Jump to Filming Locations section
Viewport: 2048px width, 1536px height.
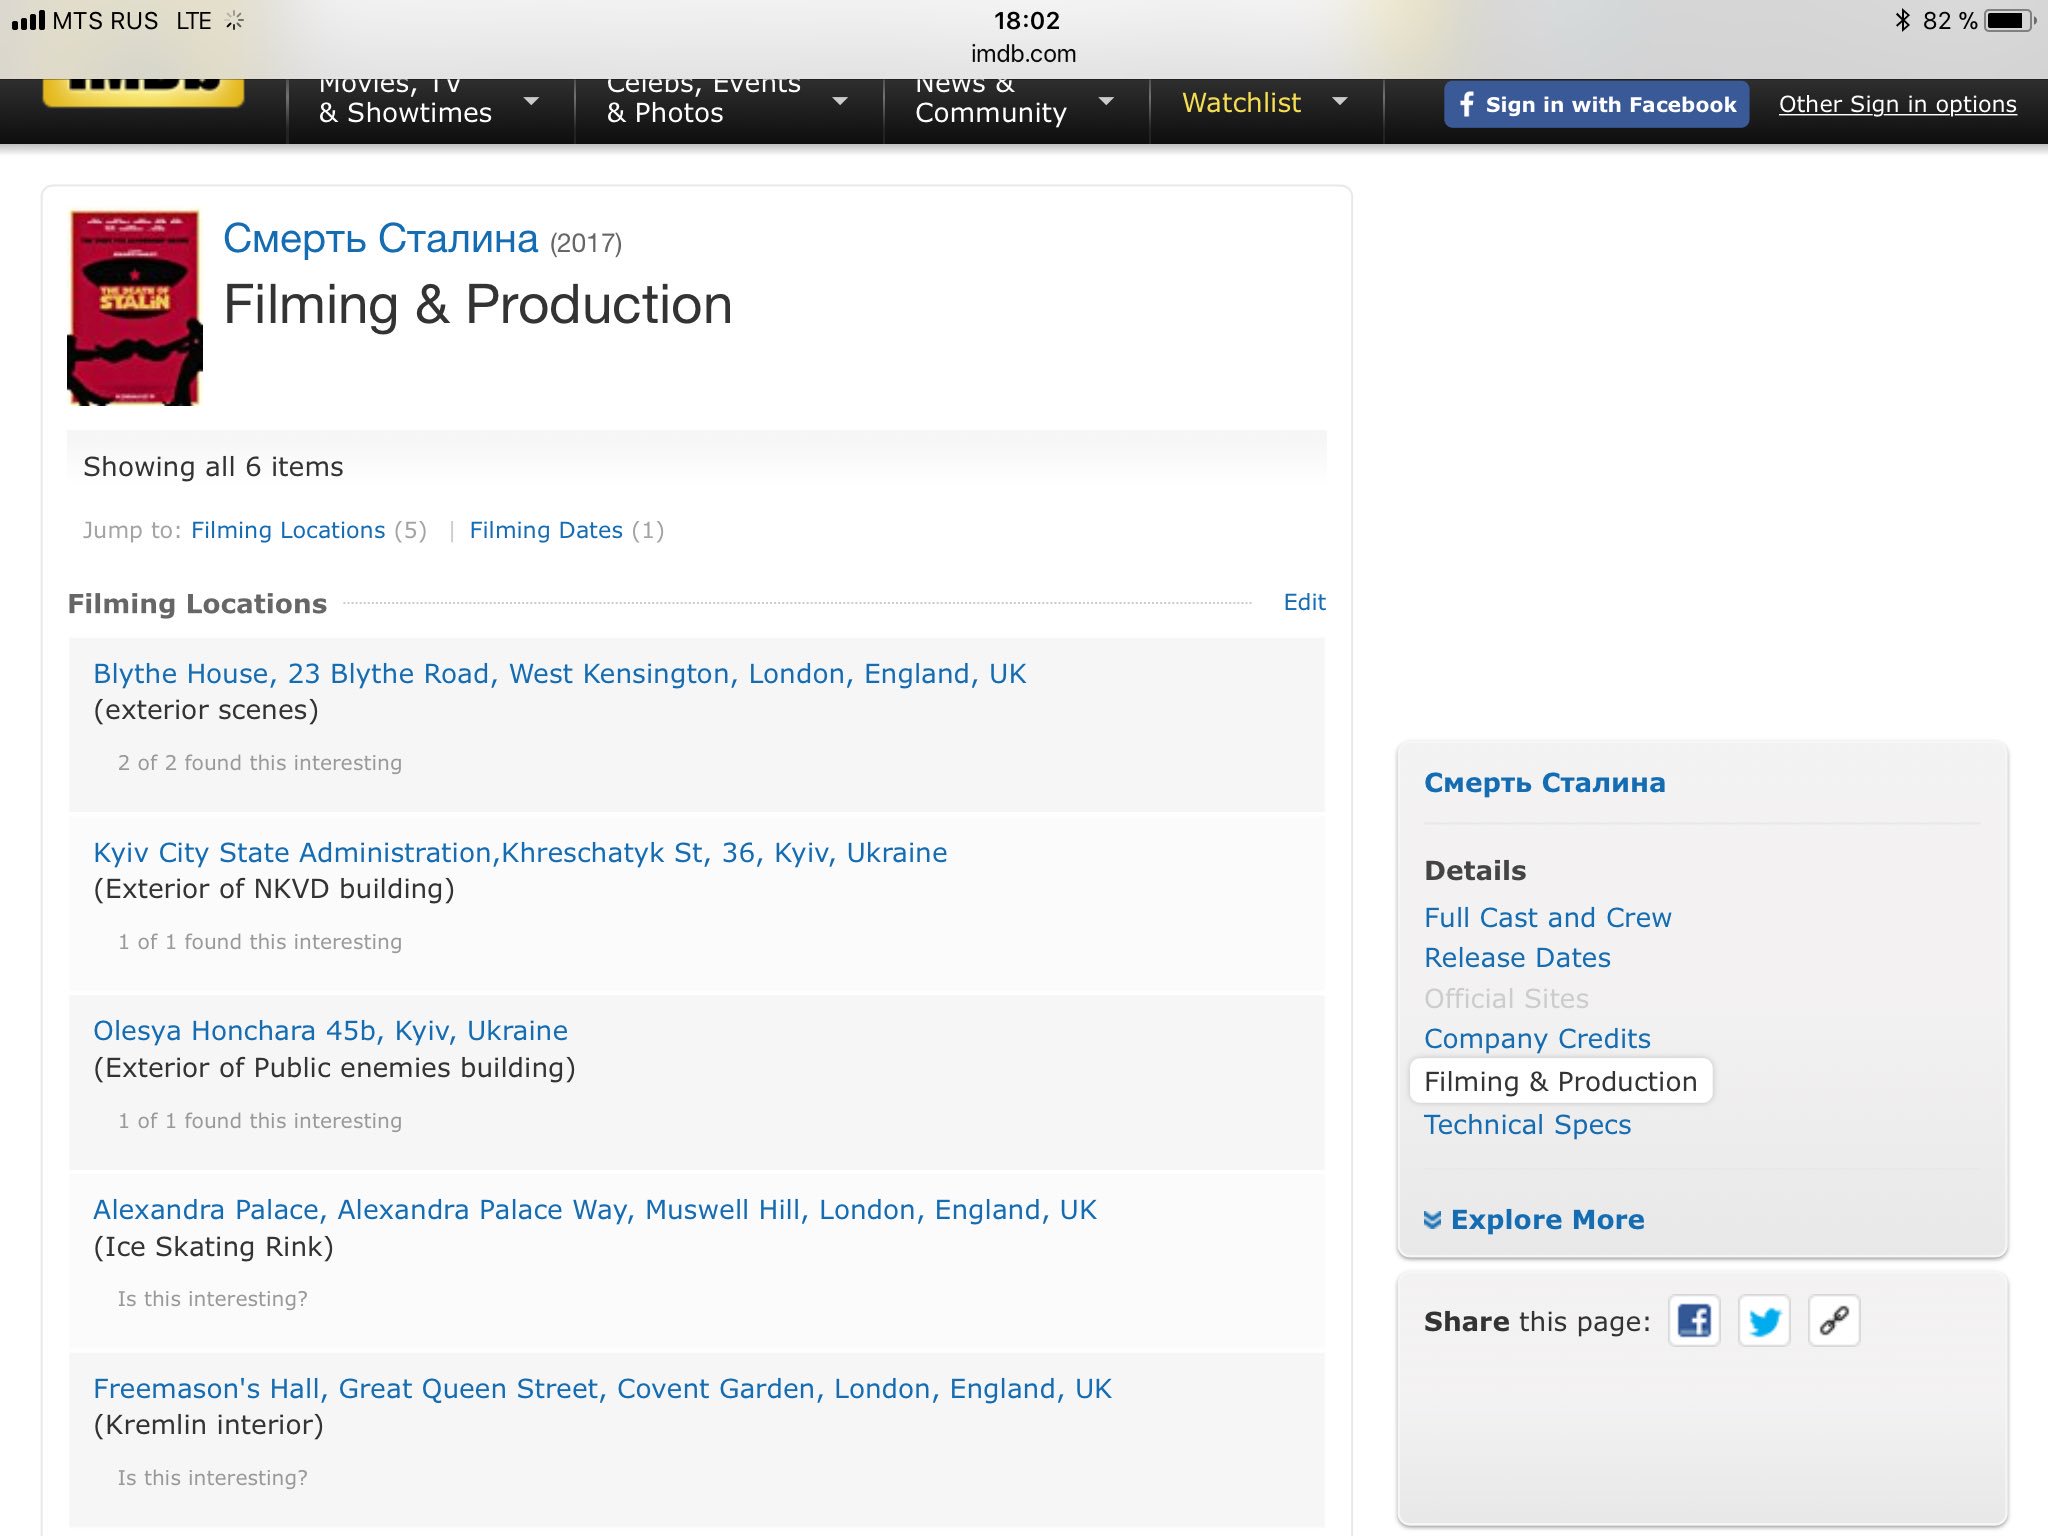click(288, 530)
